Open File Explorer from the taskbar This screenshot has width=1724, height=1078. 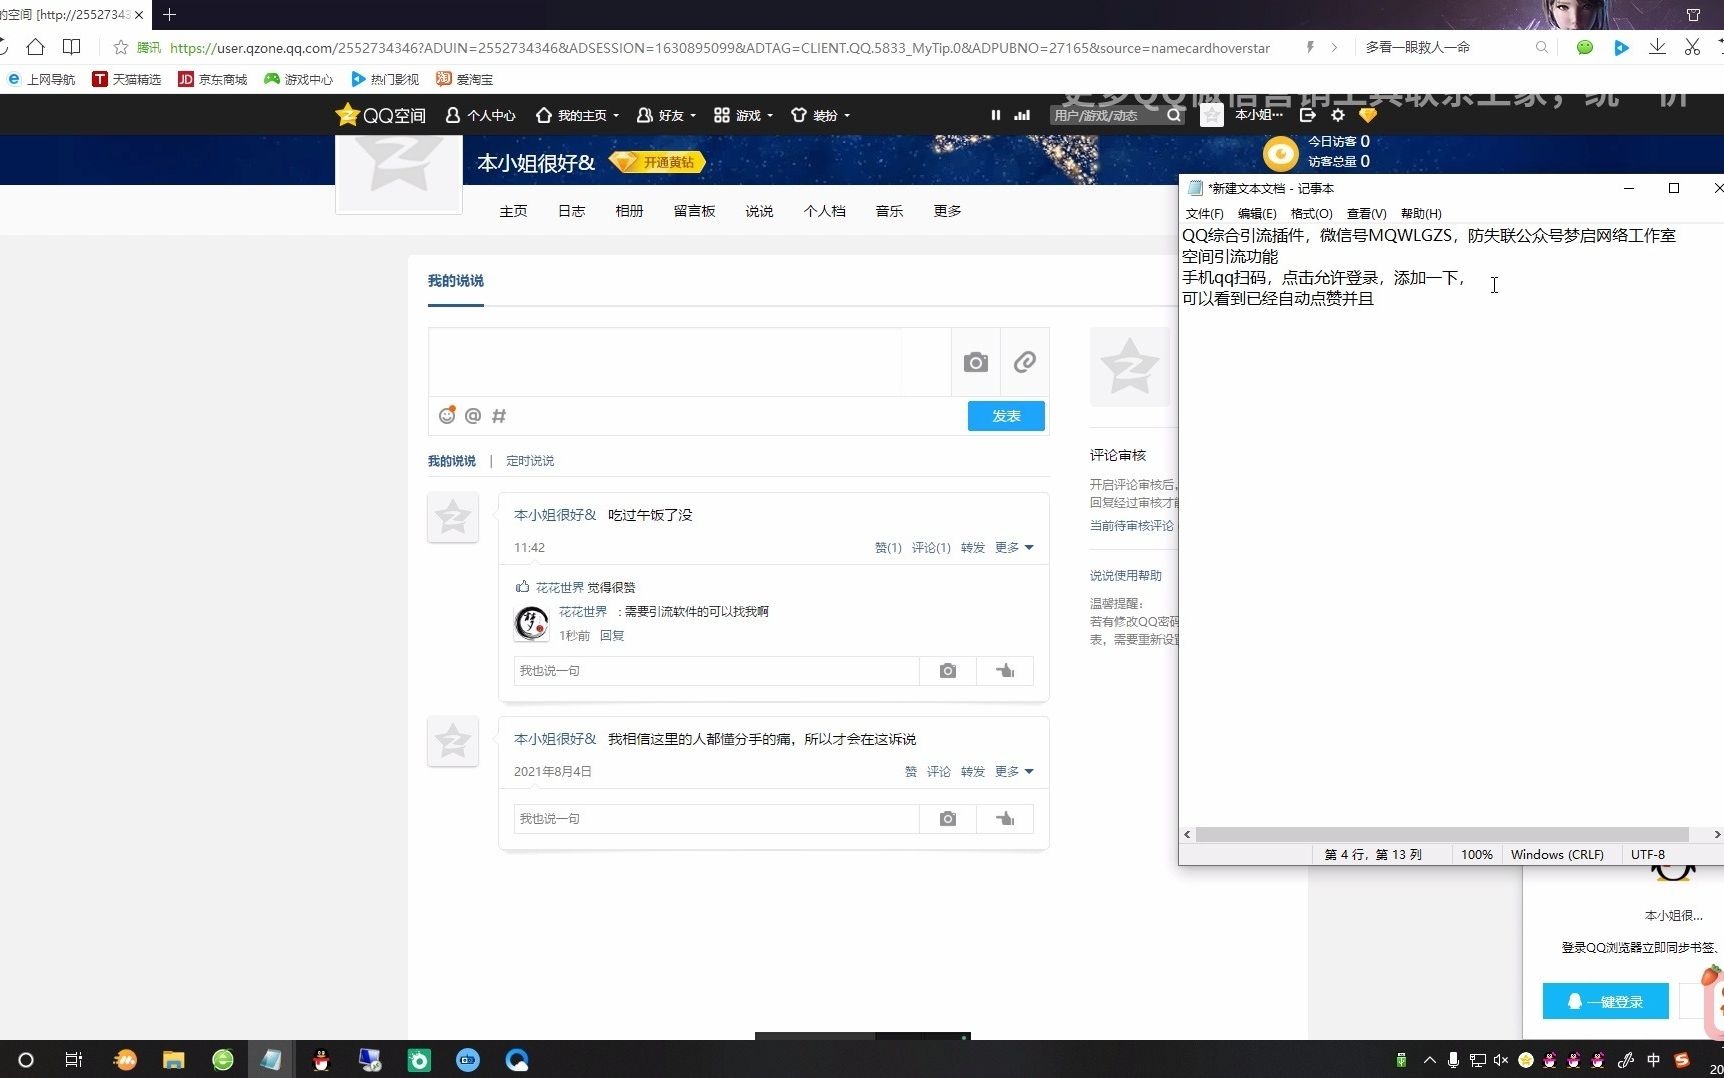point(174,1060)
